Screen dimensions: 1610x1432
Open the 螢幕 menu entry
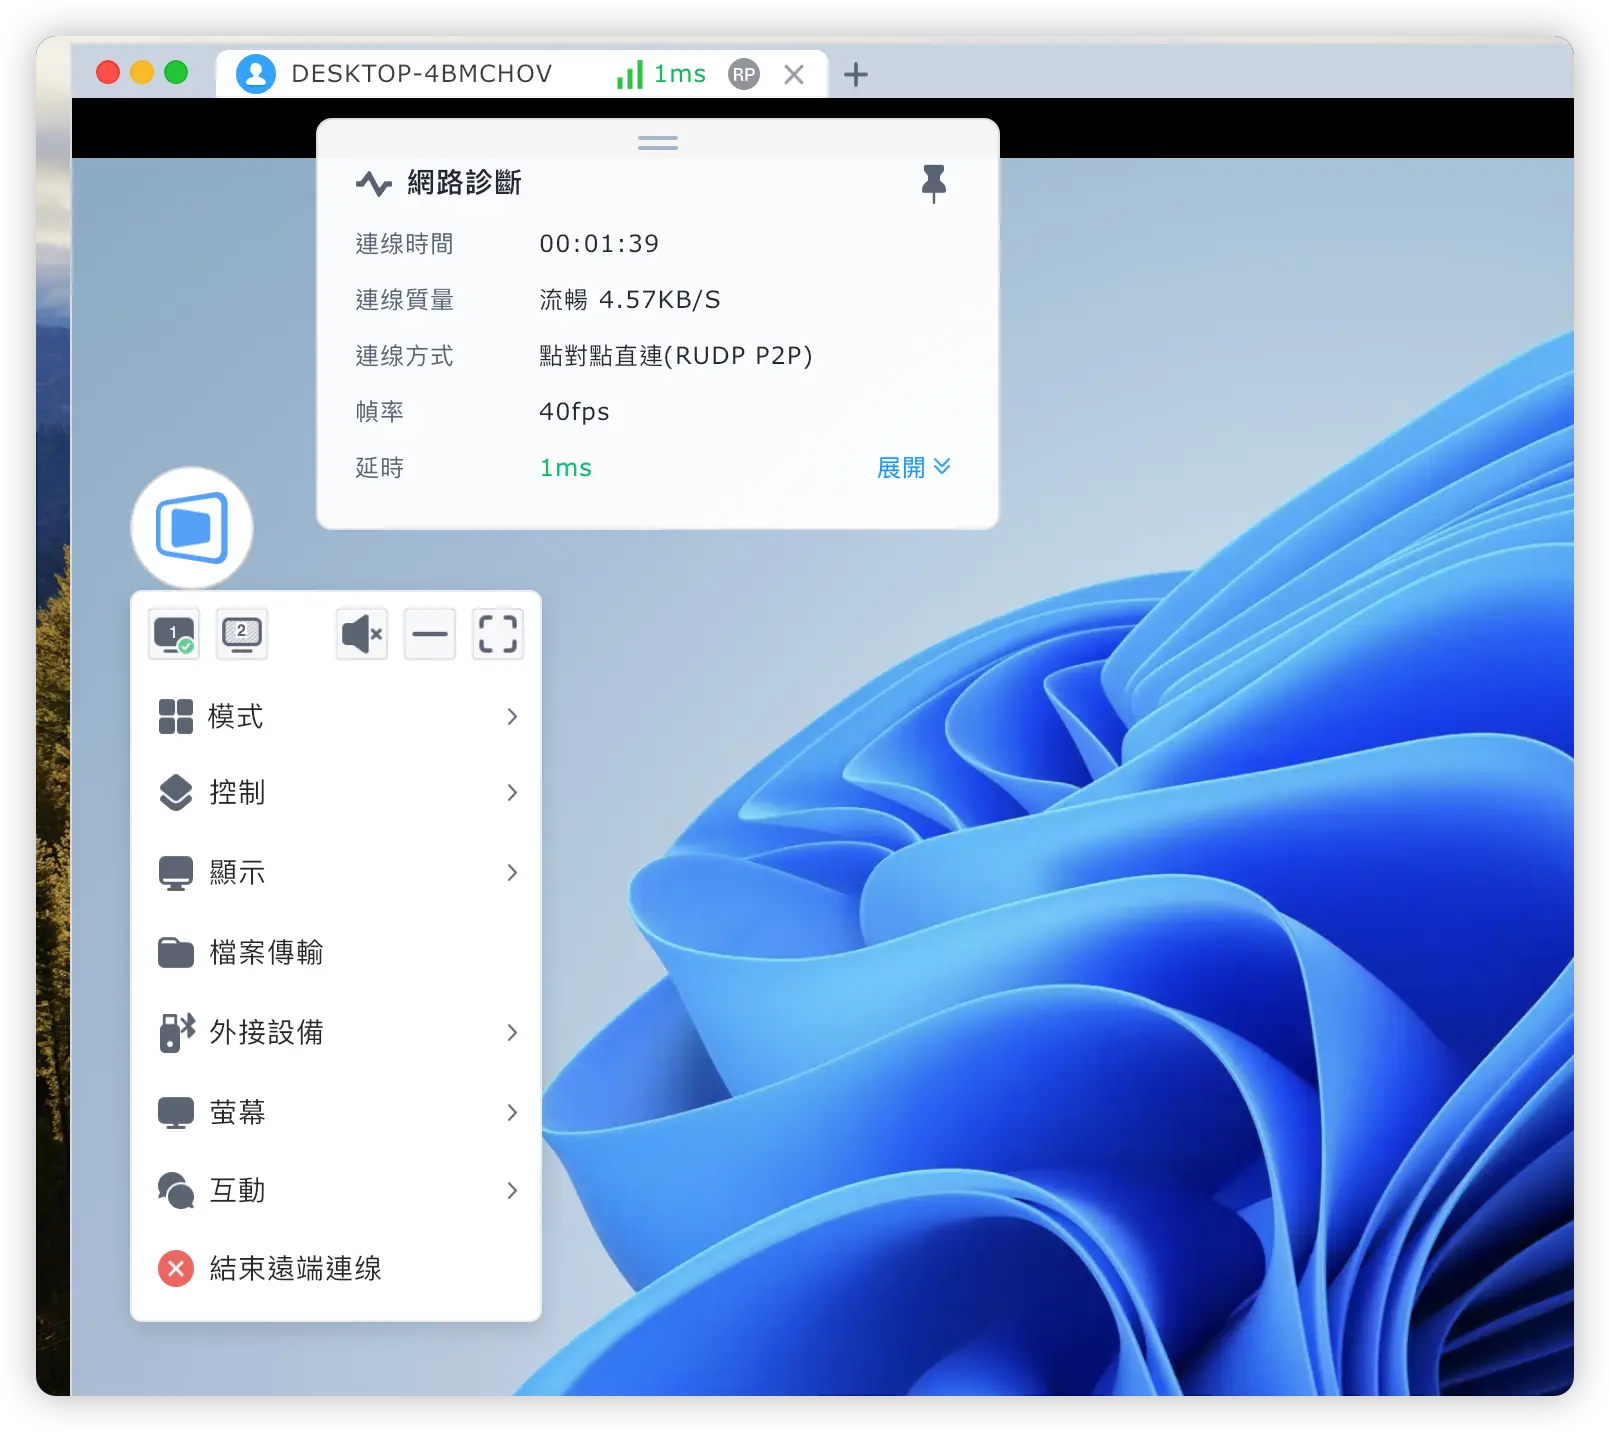click(336, 1112)
